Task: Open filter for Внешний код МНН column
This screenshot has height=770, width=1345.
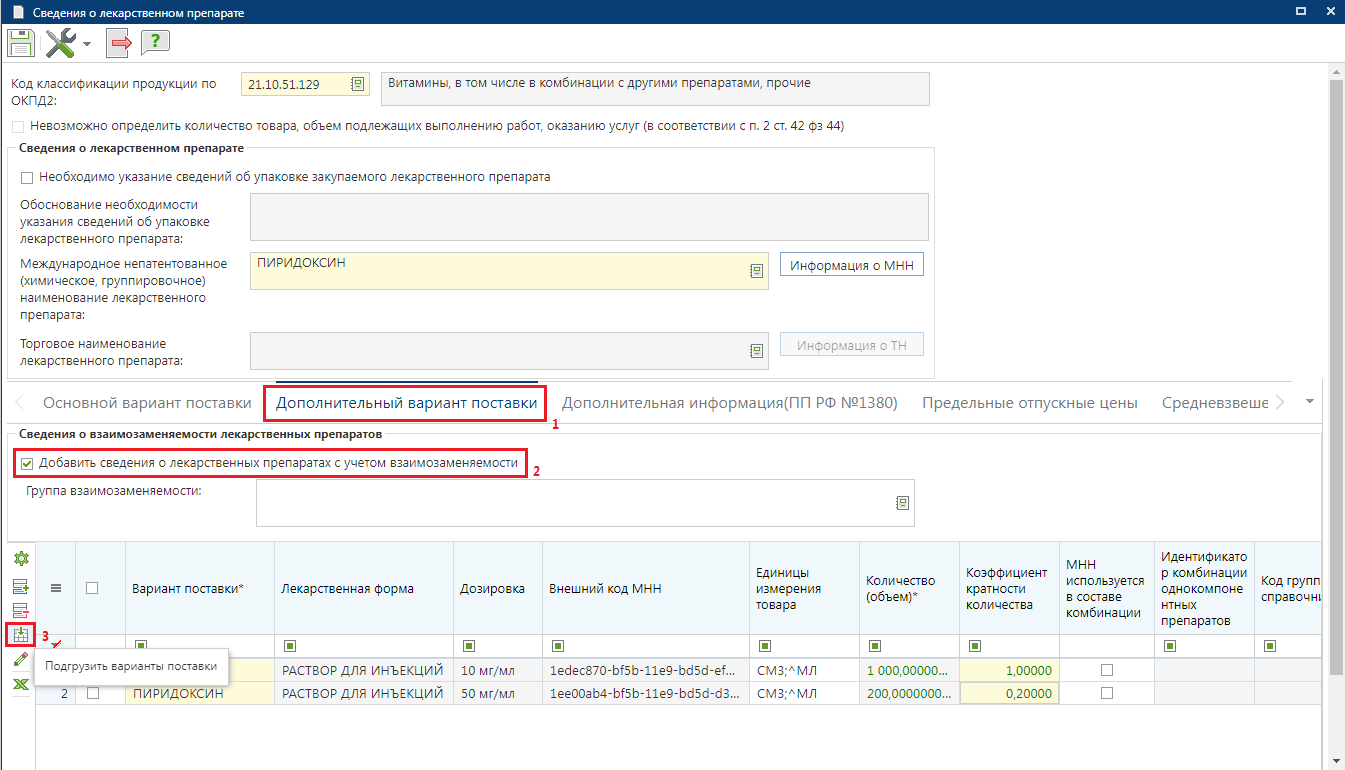Action: (557, 646)
